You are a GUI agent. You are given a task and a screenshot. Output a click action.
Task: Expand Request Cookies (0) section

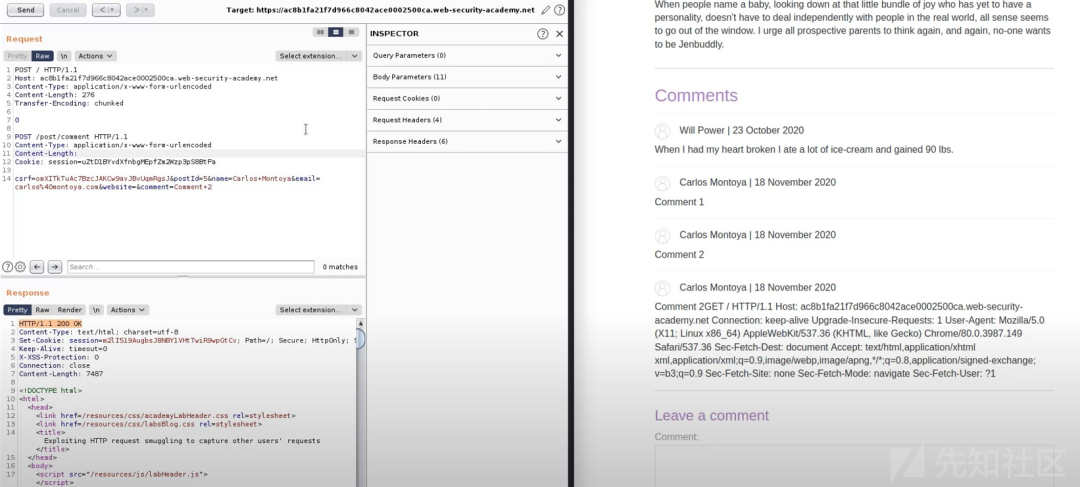[x=467, y=99]
